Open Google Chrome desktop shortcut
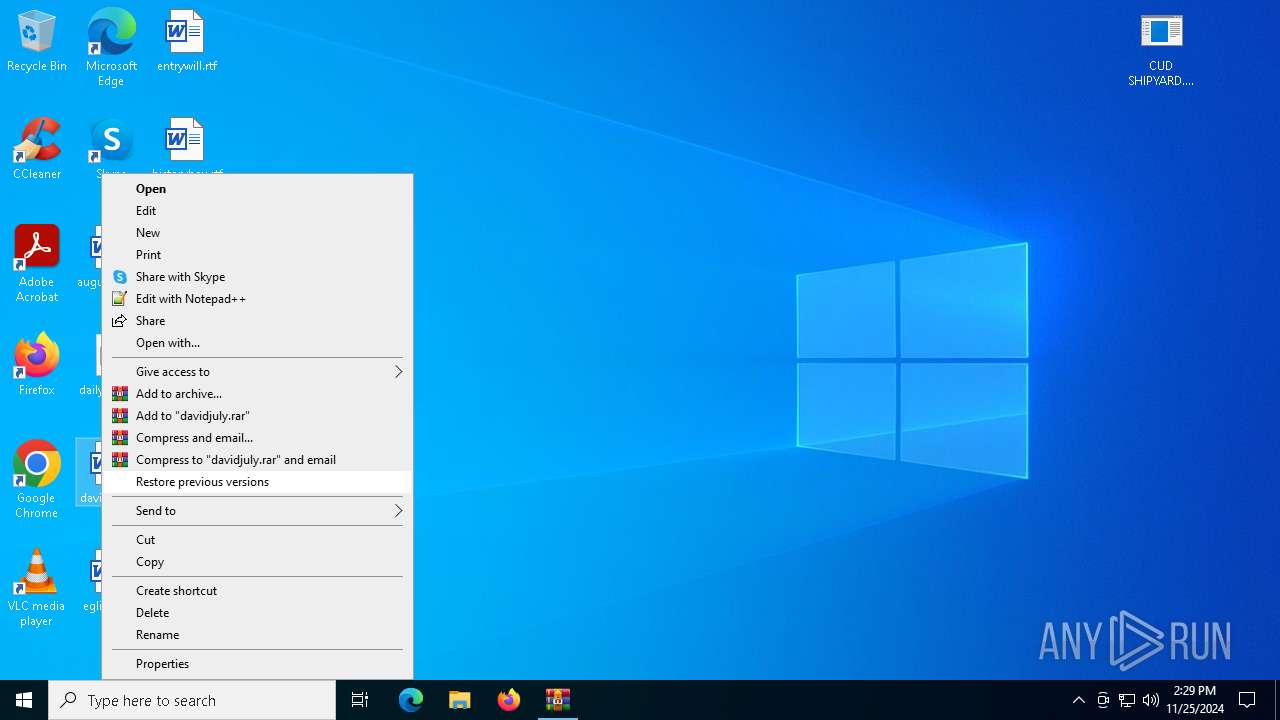Screen dimensions: 1280x720 tap(37, 480)
